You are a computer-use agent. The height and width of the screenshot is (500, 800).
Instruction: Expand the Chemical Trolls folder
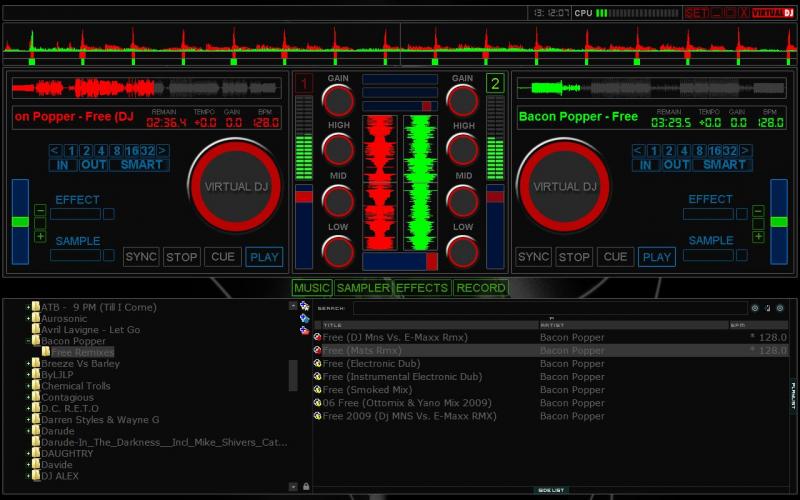tap(29, 386)
